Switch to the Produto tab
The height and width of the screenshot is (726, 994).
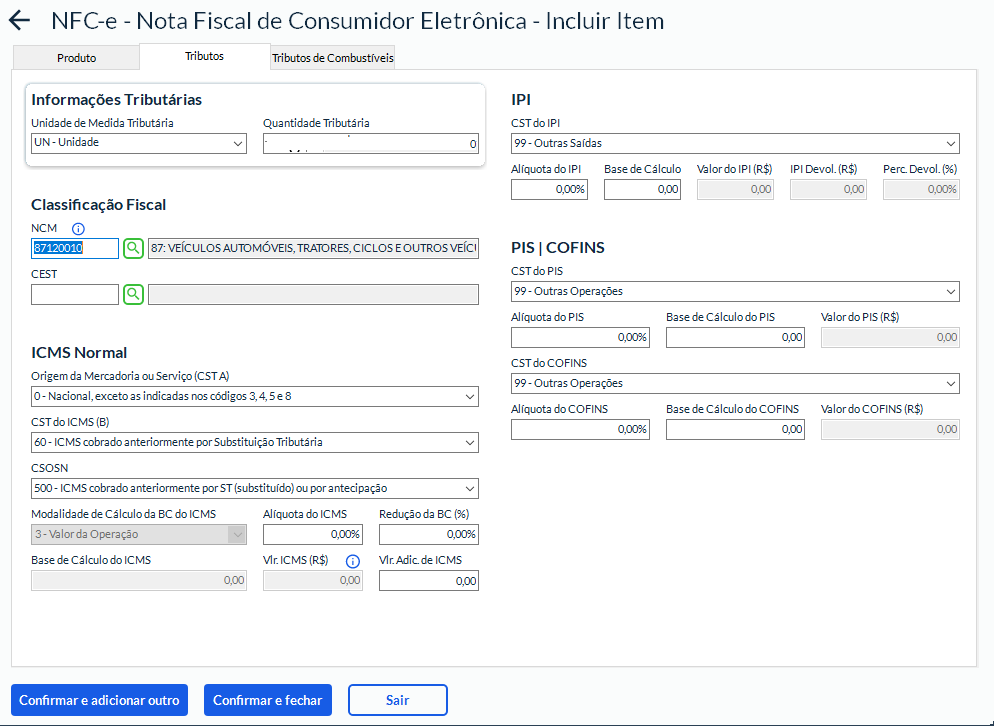(76, 58)
